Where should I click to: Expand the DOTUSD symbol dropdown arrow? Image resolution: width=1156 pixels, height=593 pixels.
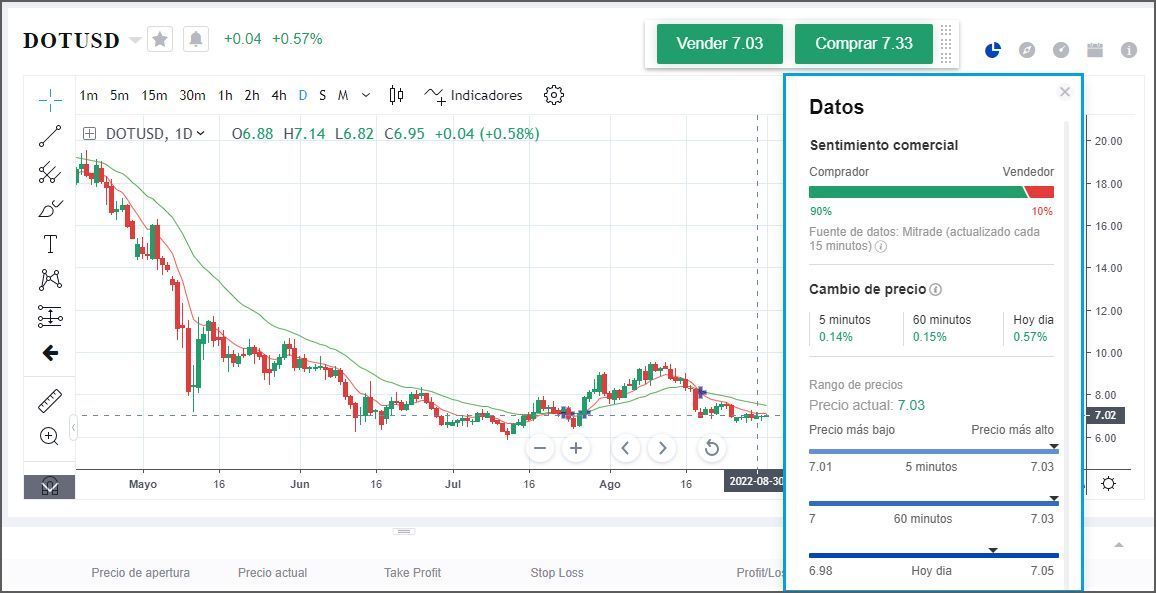[136, 40]
